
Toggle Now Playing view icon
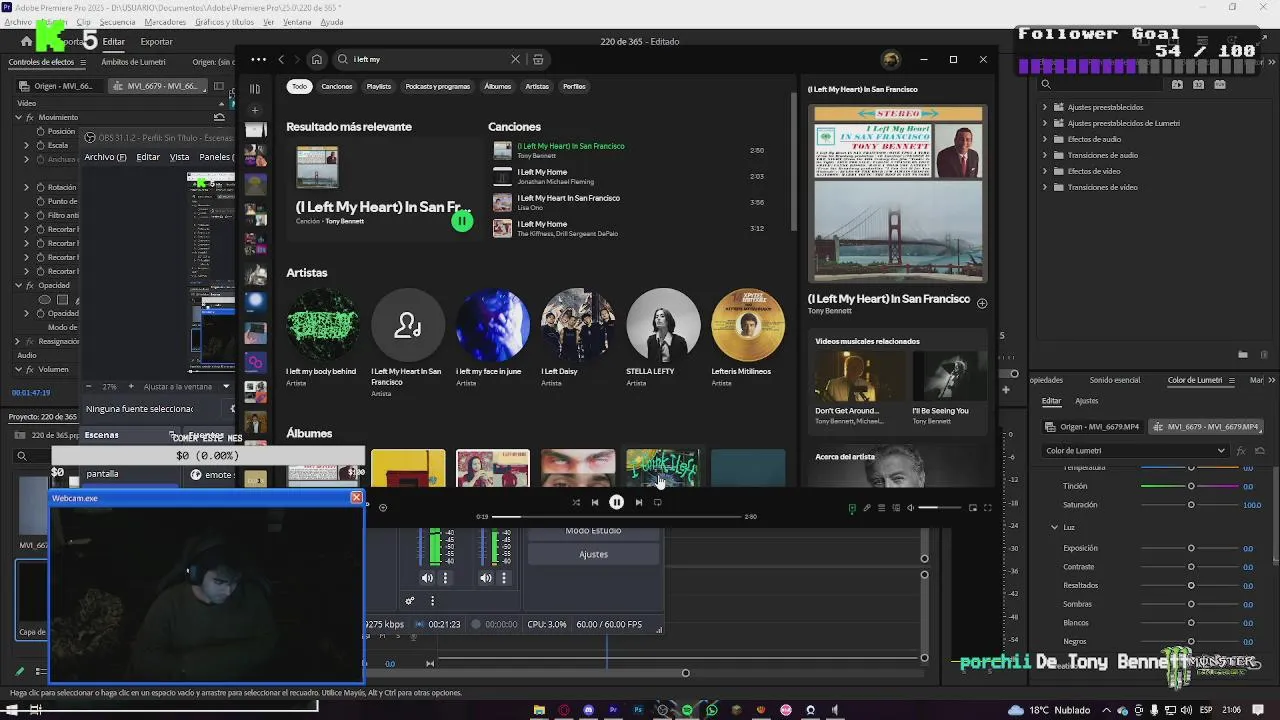pyautogui.click(x=852, y=508)
